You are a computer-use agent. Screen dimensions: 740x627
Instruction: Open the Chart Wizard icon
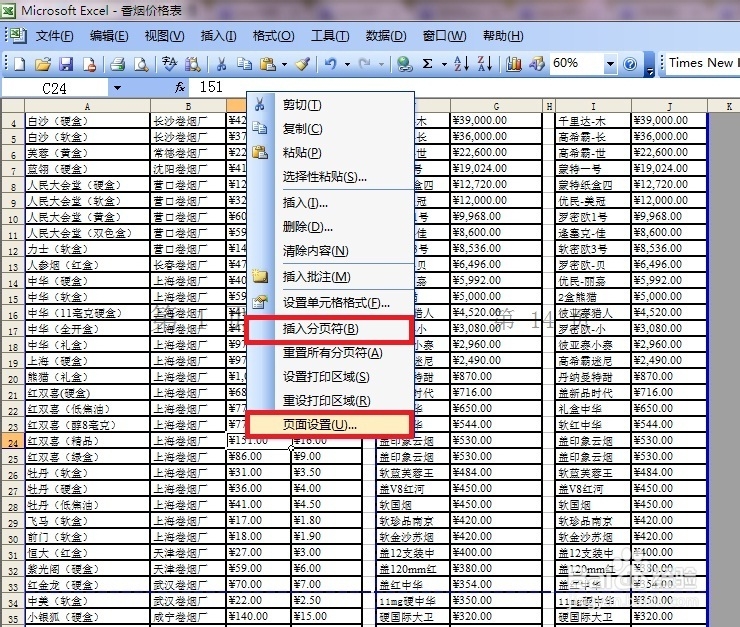point(513,64)
